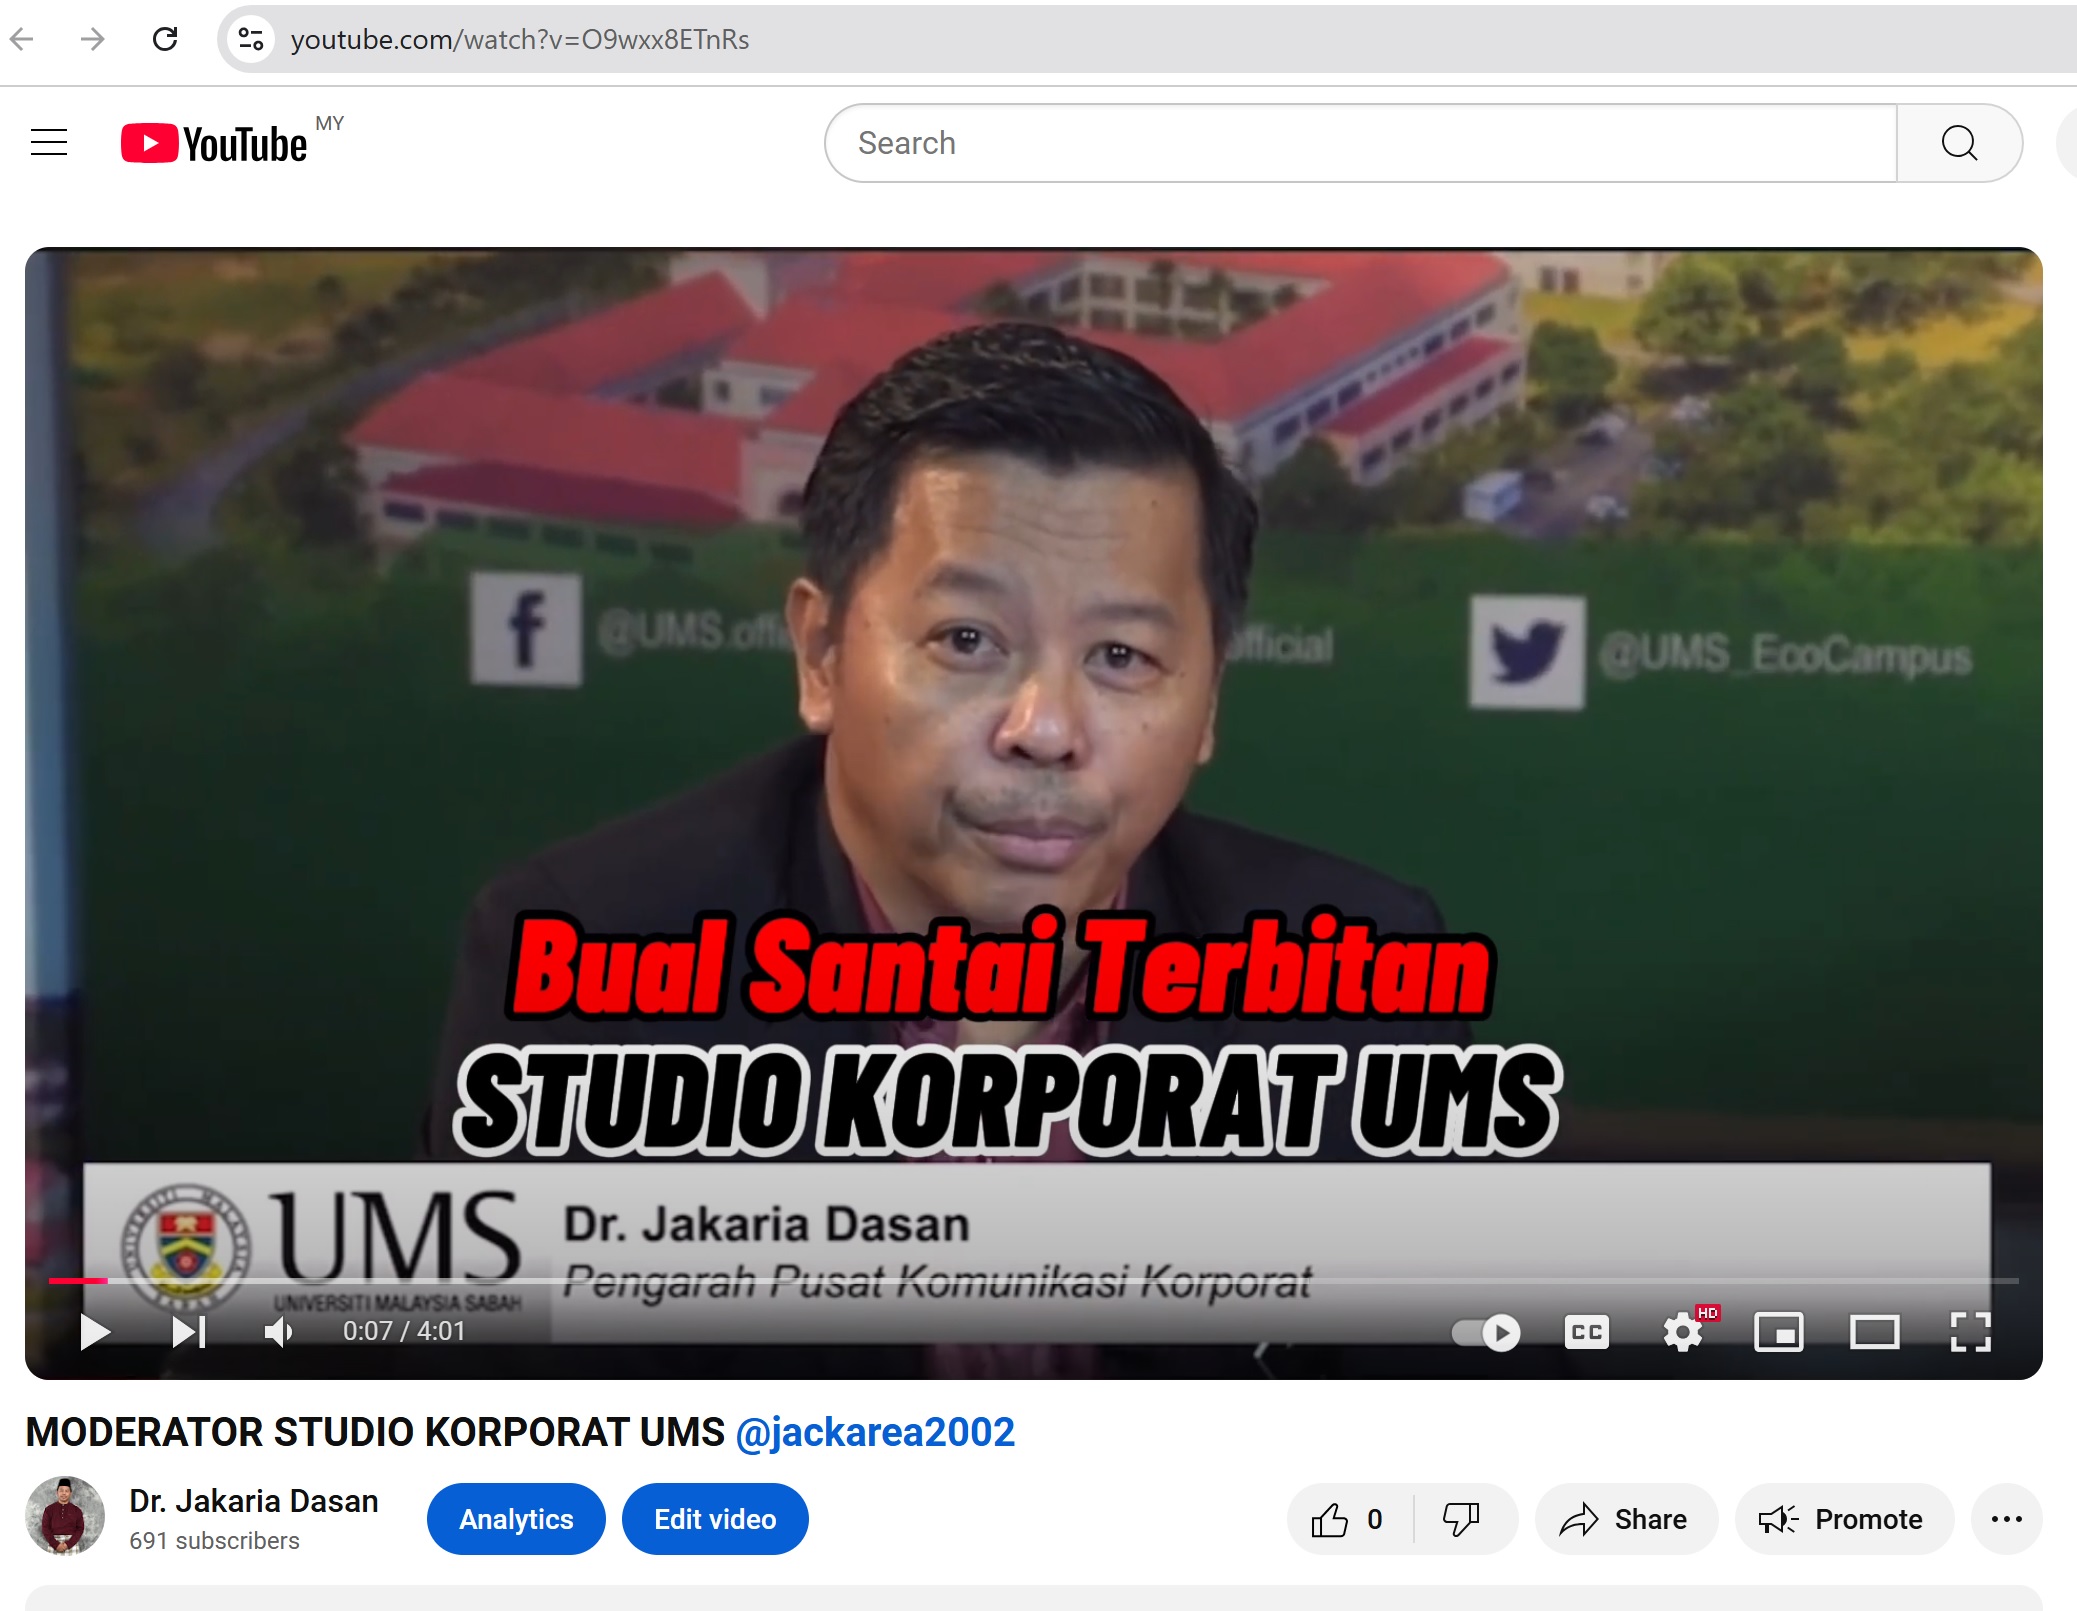Click the 0:07 / 4:01 time display

point(404,1331)
